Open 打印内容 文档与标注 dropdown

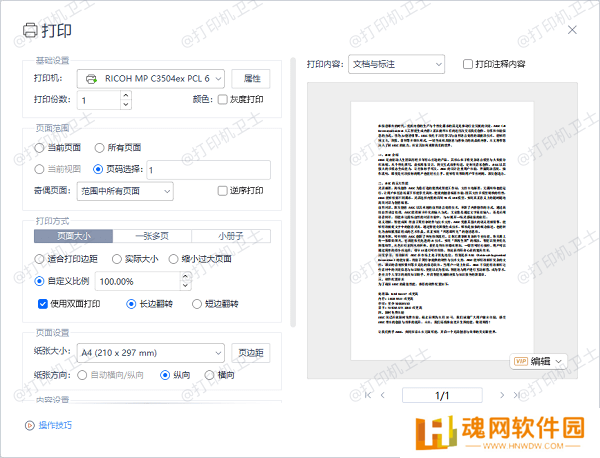[x=396, y=64]
